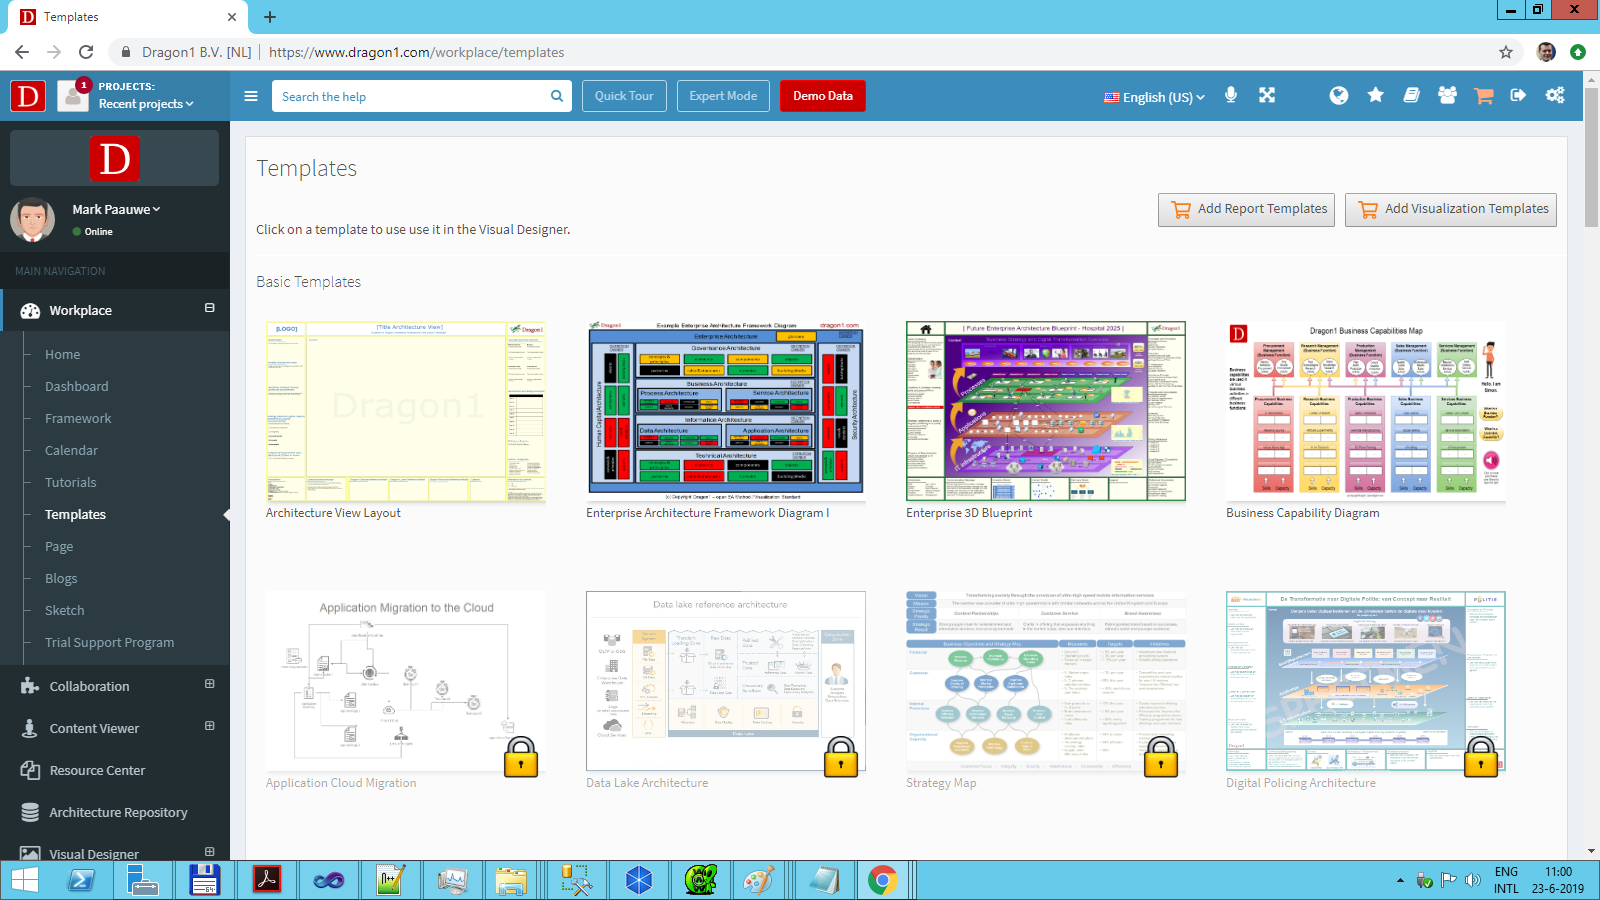Viewport: 1600px width, 900px height.
Task: Click the sign-out arrow icon
Action: [1518, 95]
